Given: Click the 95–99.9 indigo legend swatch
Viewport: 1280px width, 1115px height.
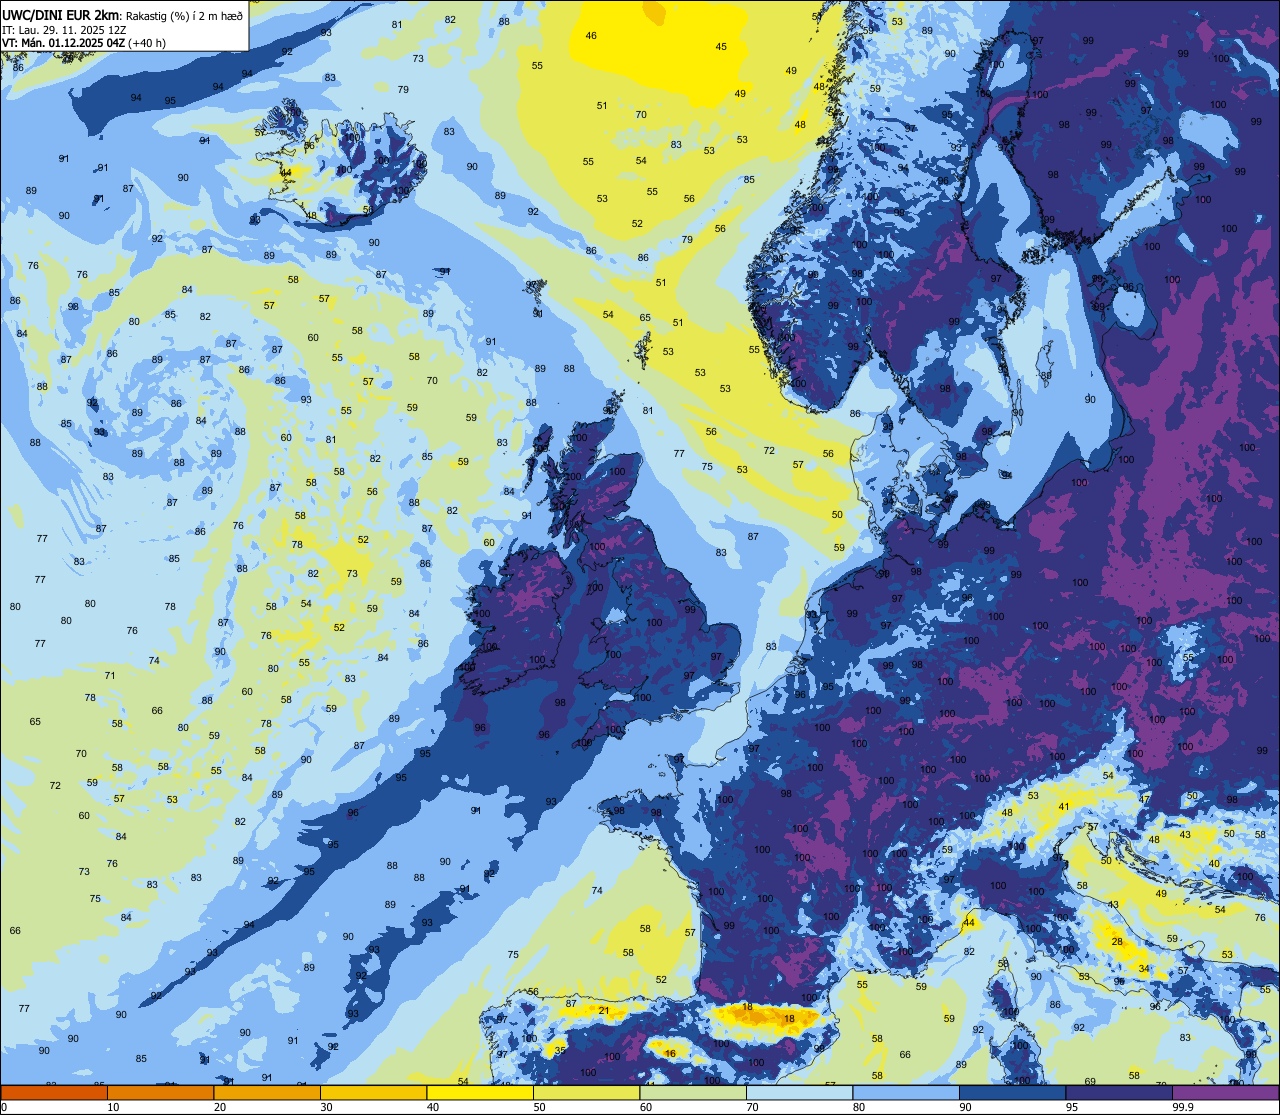Looking at the screenshot, I should pos(1119,1092).
